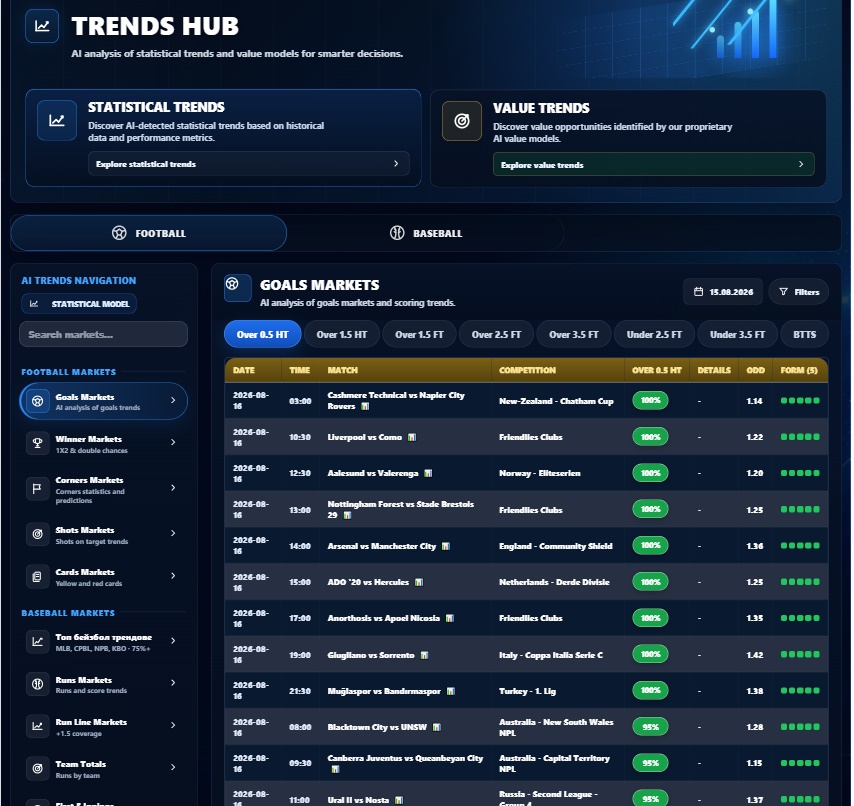This screenshot has width=854, height=806.
Task: Click 'England - Community Shield' competition cell
Action: click(x=556, y=546)
